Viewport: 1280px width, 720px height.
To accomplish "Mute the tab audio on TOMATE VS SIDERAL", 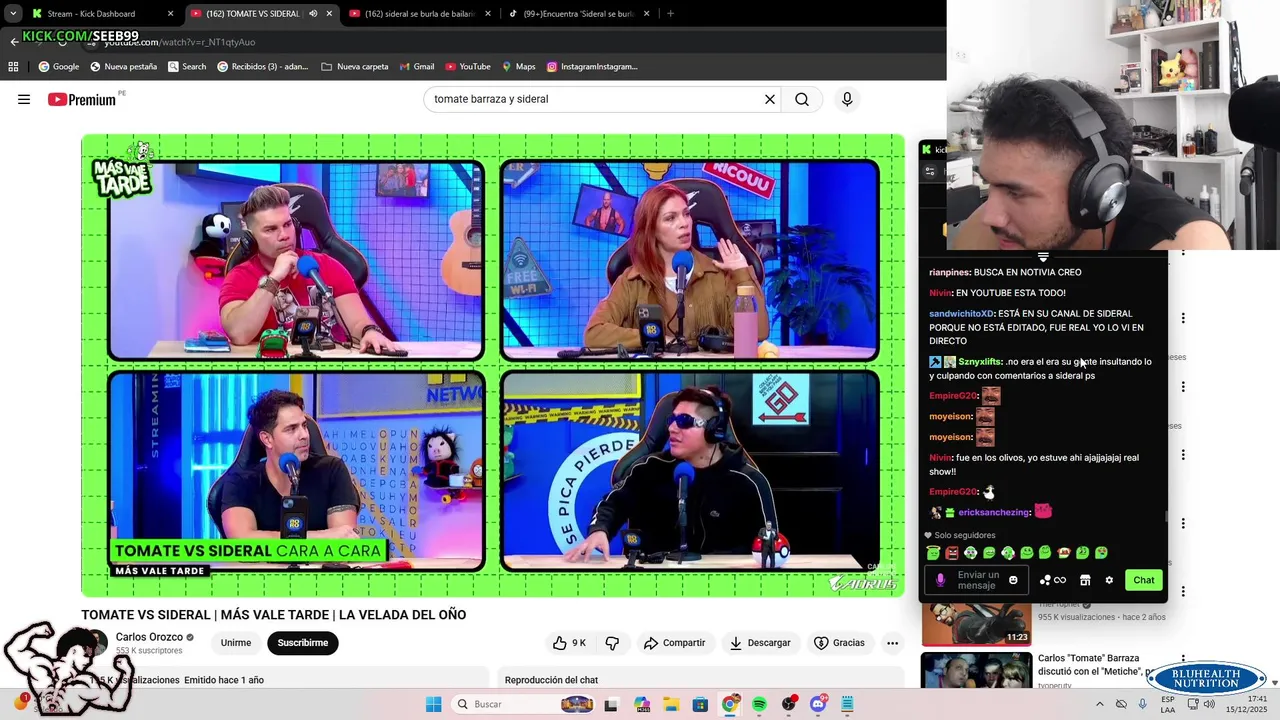I will click(x=313, y=14).
